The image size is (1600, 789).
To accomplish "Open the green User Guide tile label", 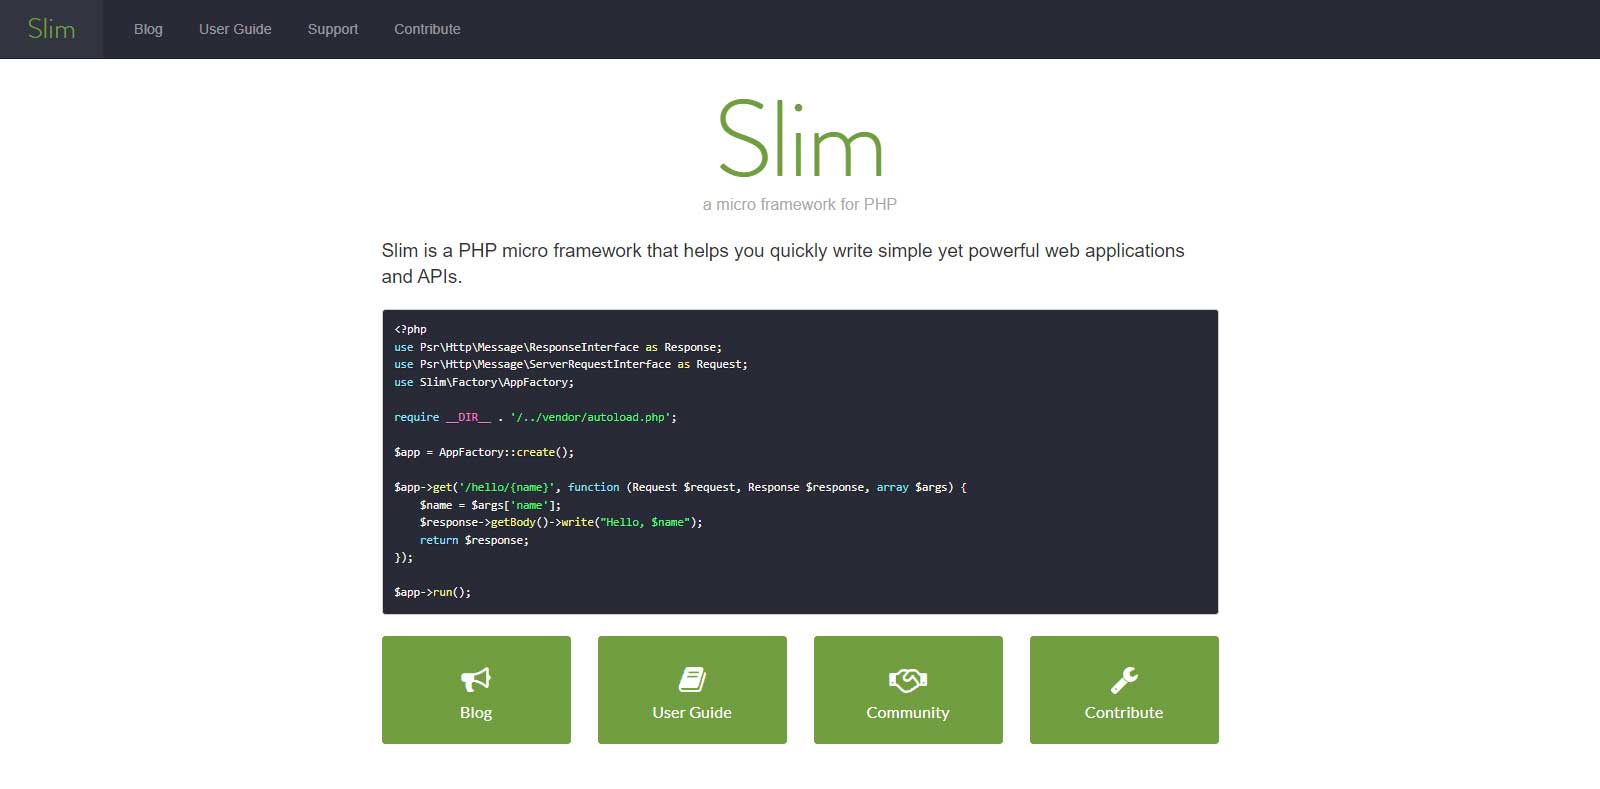I will [x=692, y=713].
